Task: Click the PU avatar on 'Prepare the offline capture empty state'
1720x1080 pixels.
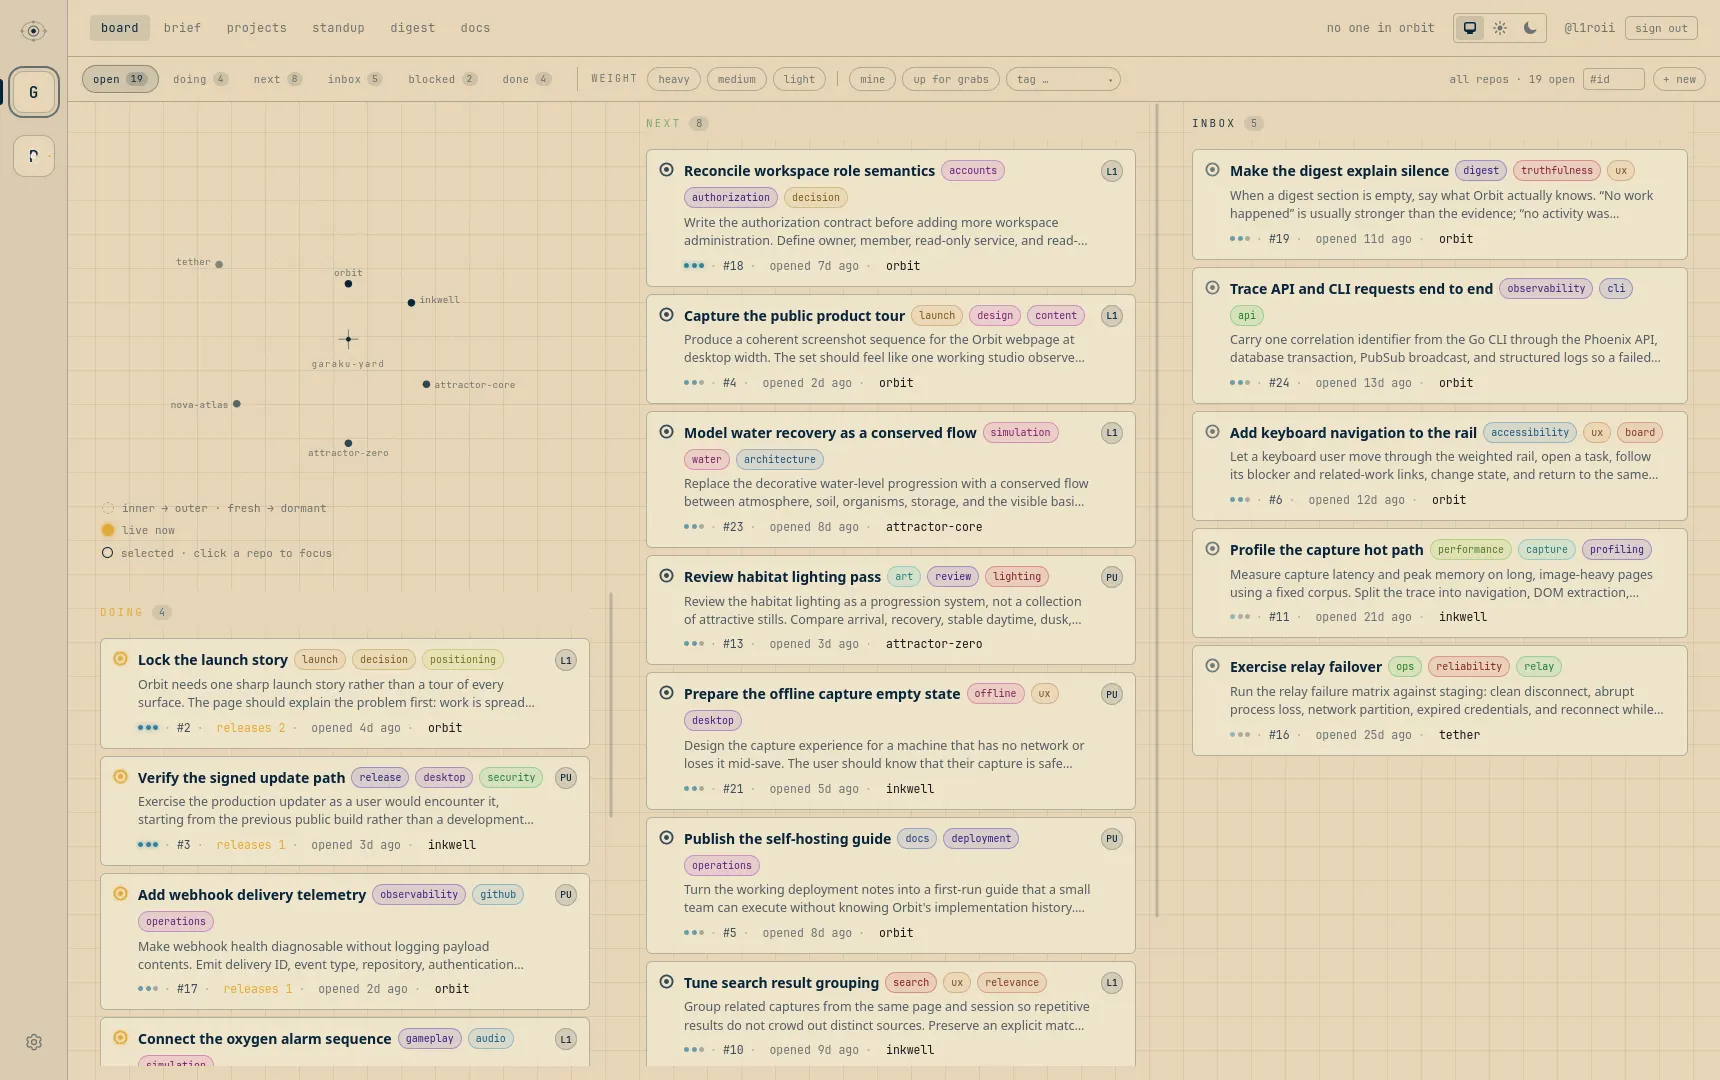Action: [1112, 694]
